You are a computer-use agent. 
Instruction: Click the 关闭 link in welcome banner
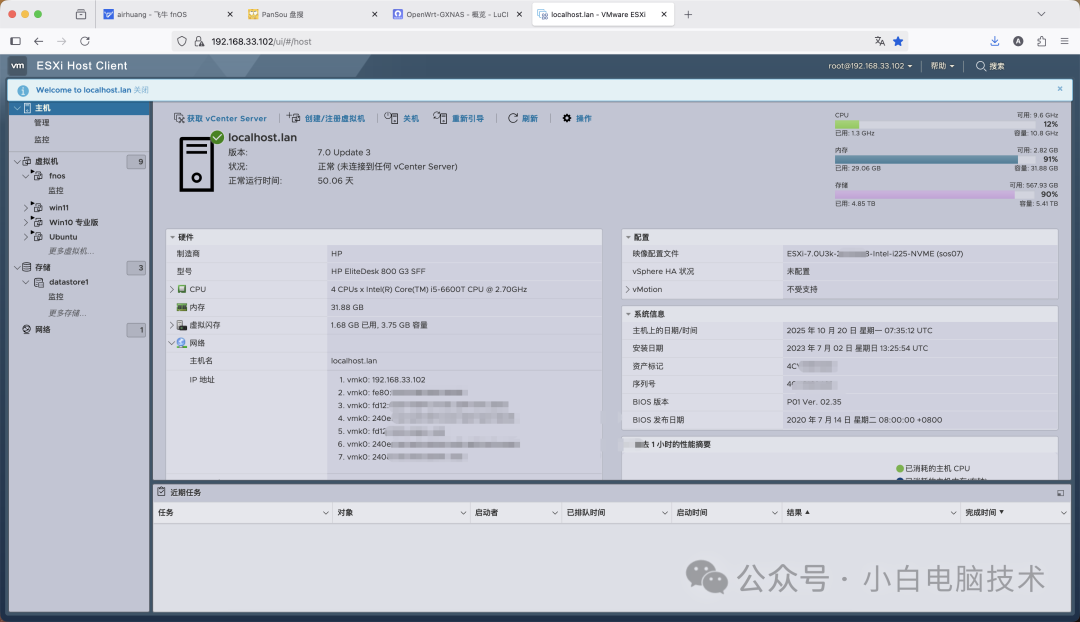pyautogui.click(x=141, y=90)
